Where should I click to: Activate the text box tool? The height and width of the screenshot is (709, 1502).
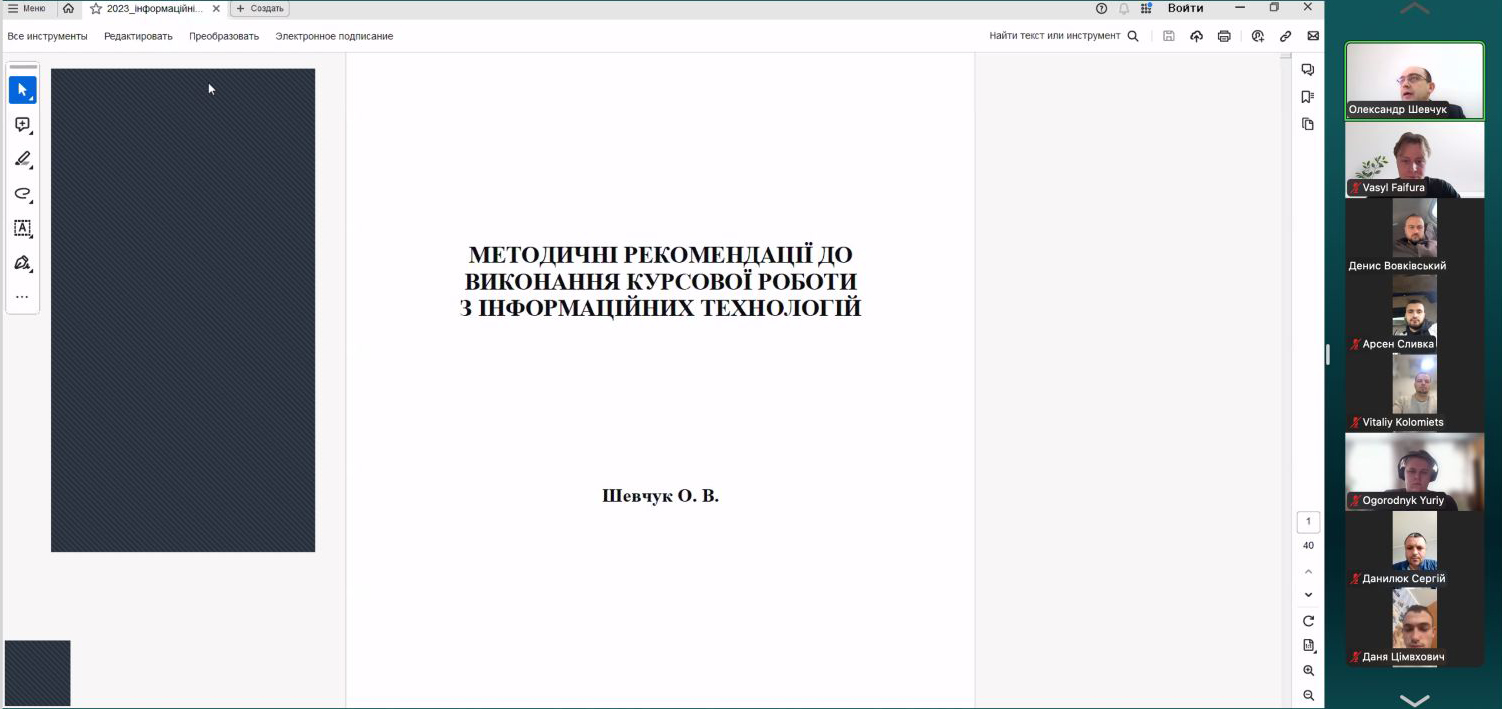(22, 228)
